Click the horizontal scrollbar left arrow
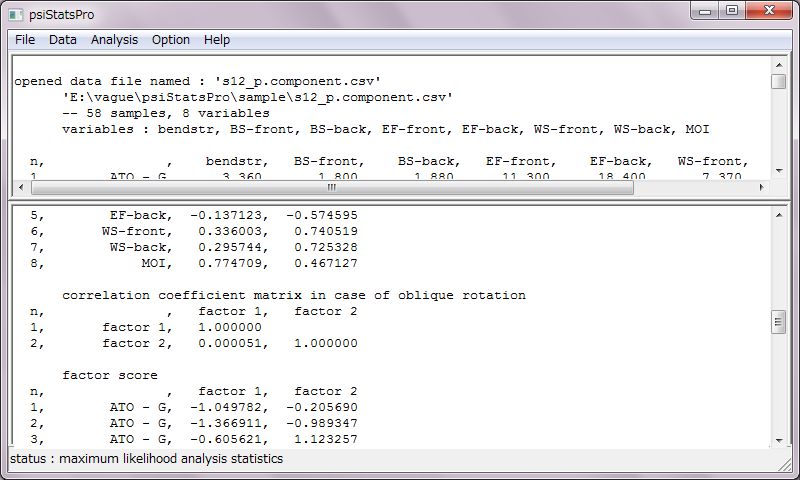The height and width of the screenshot is (480, 800). (x=21, y=188)
